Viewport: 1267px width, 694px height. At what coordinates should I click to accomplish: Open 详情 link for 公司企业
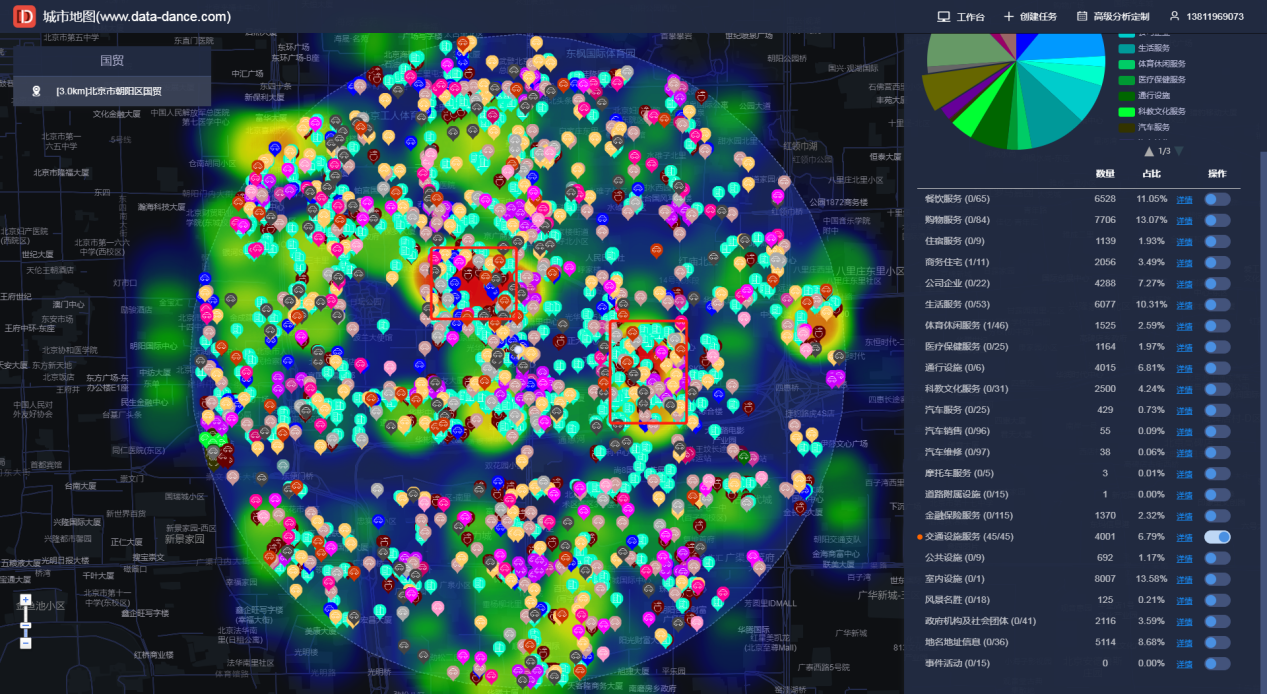[1184, 284]
